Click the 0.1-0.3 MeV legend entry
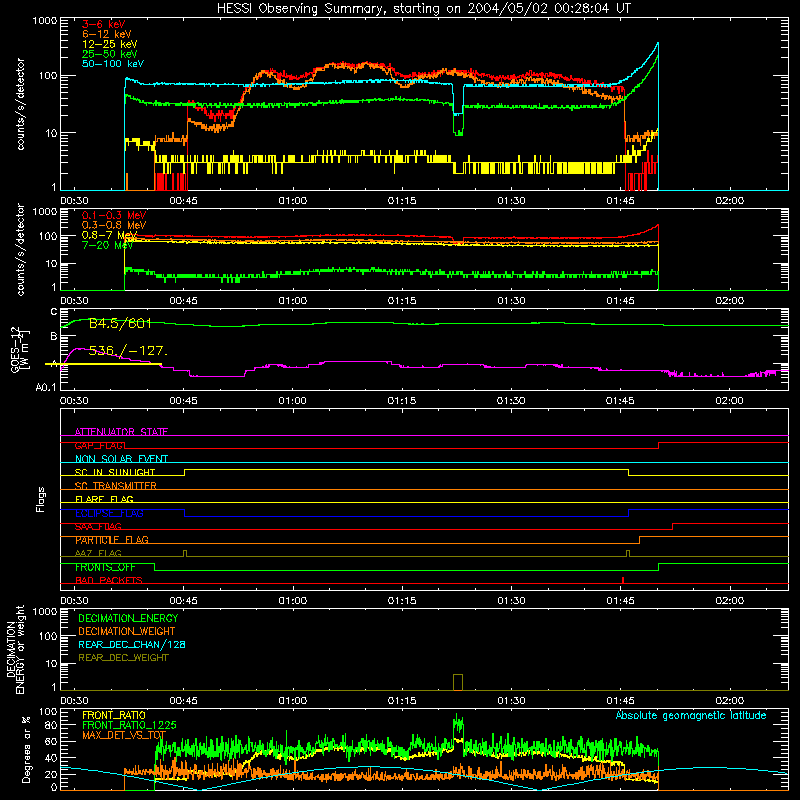This screenshot has height=800, width=800. [x=114, y=215]
